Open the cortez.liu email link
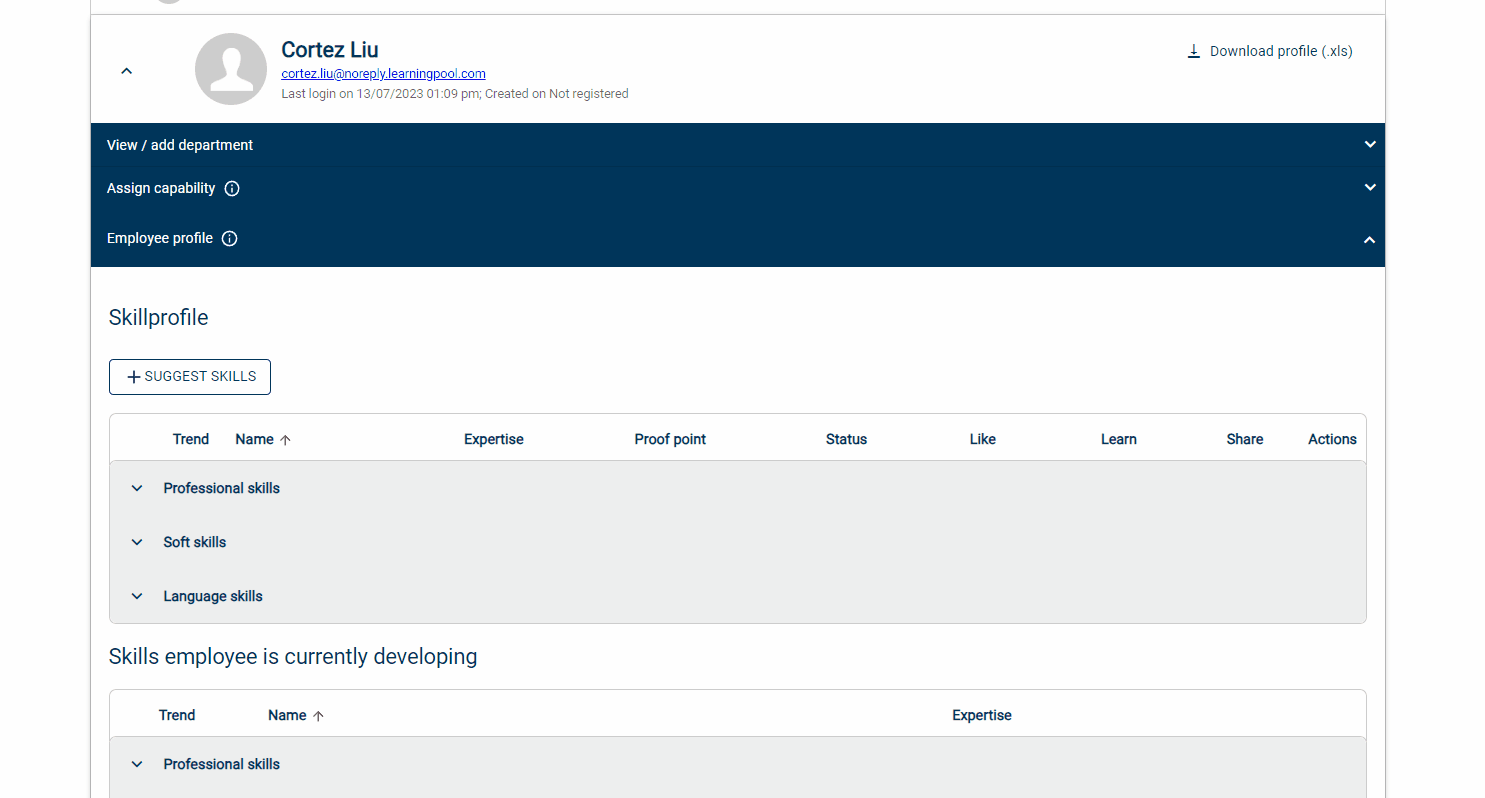 (383, 74)
